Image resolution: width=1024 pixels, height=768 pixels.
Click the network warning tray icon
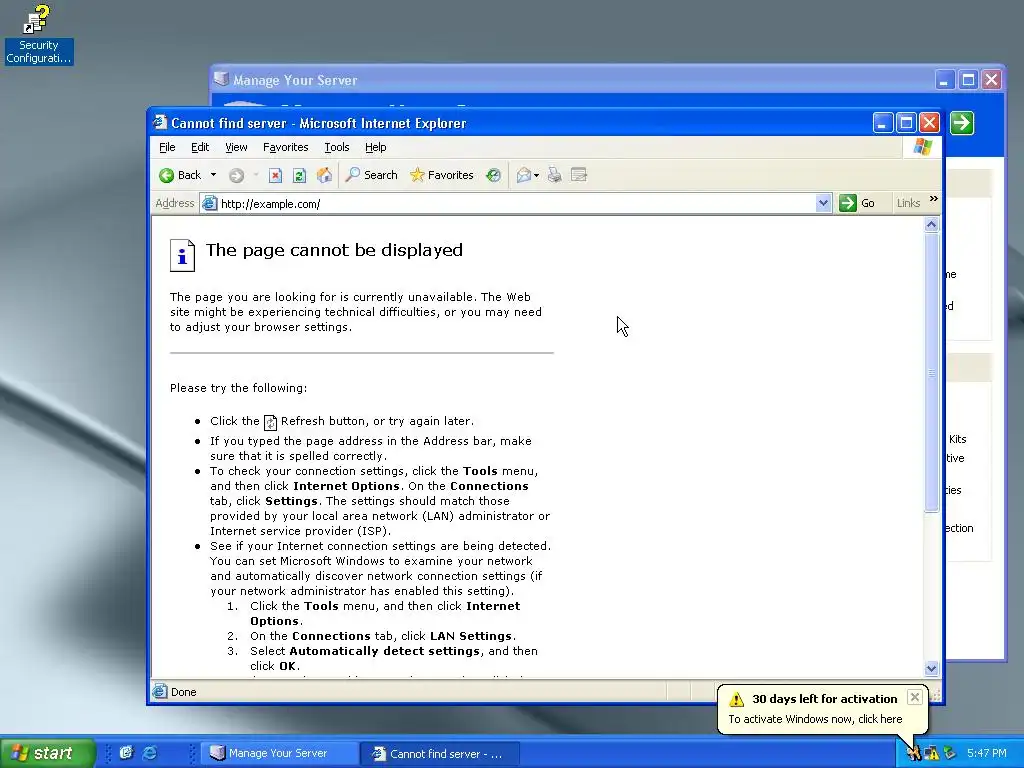point(931,754)
